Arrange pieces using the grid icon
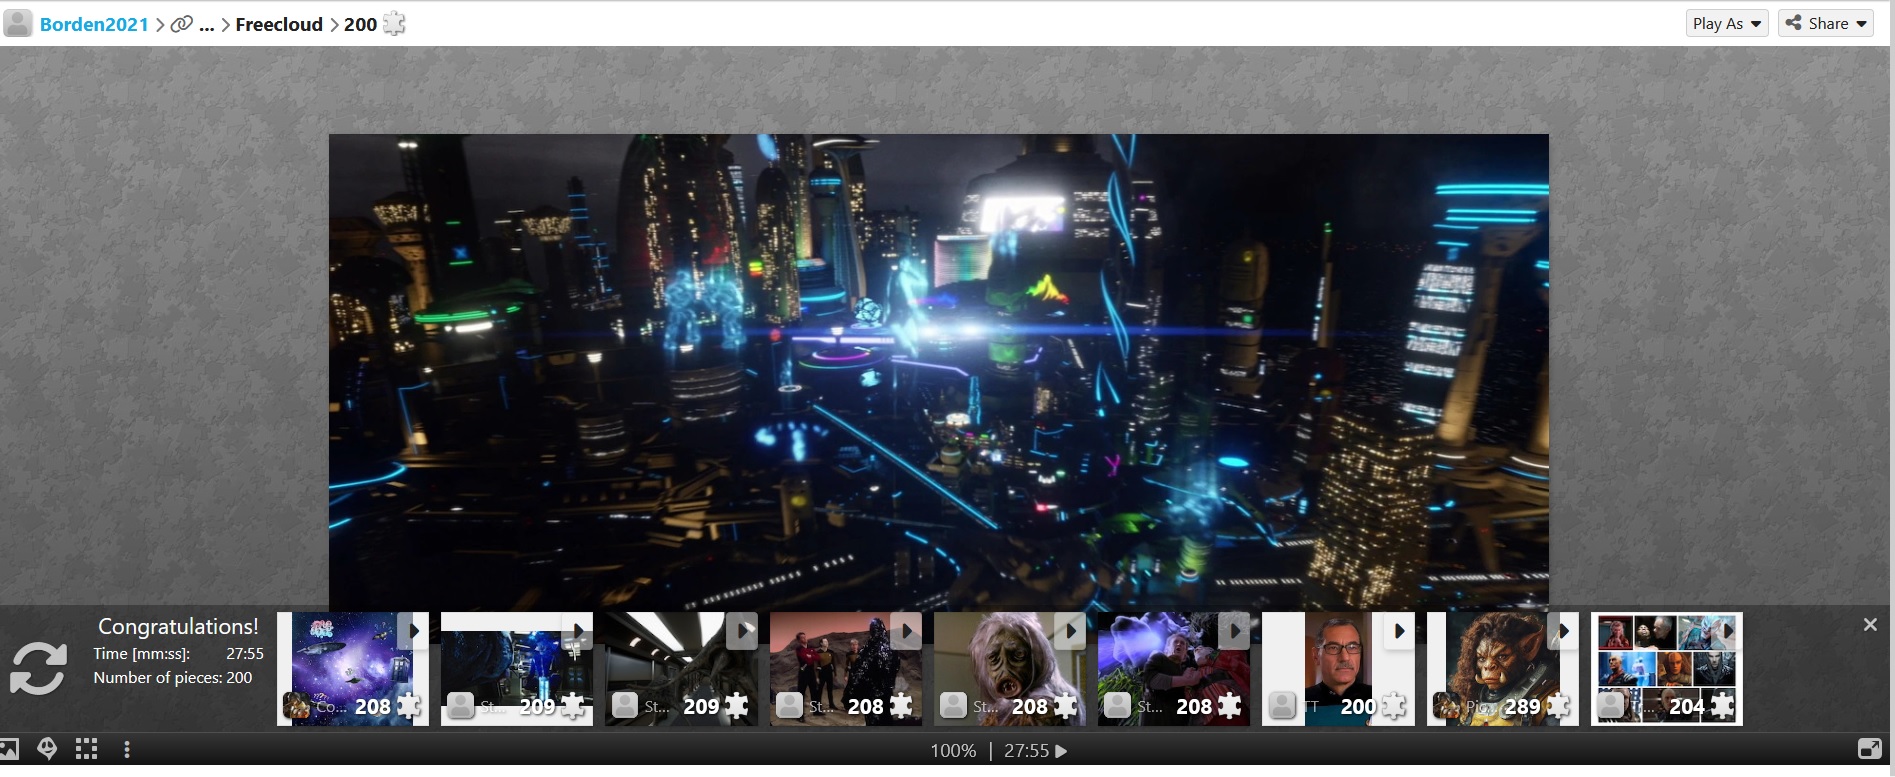 click(x=87, y=749)
